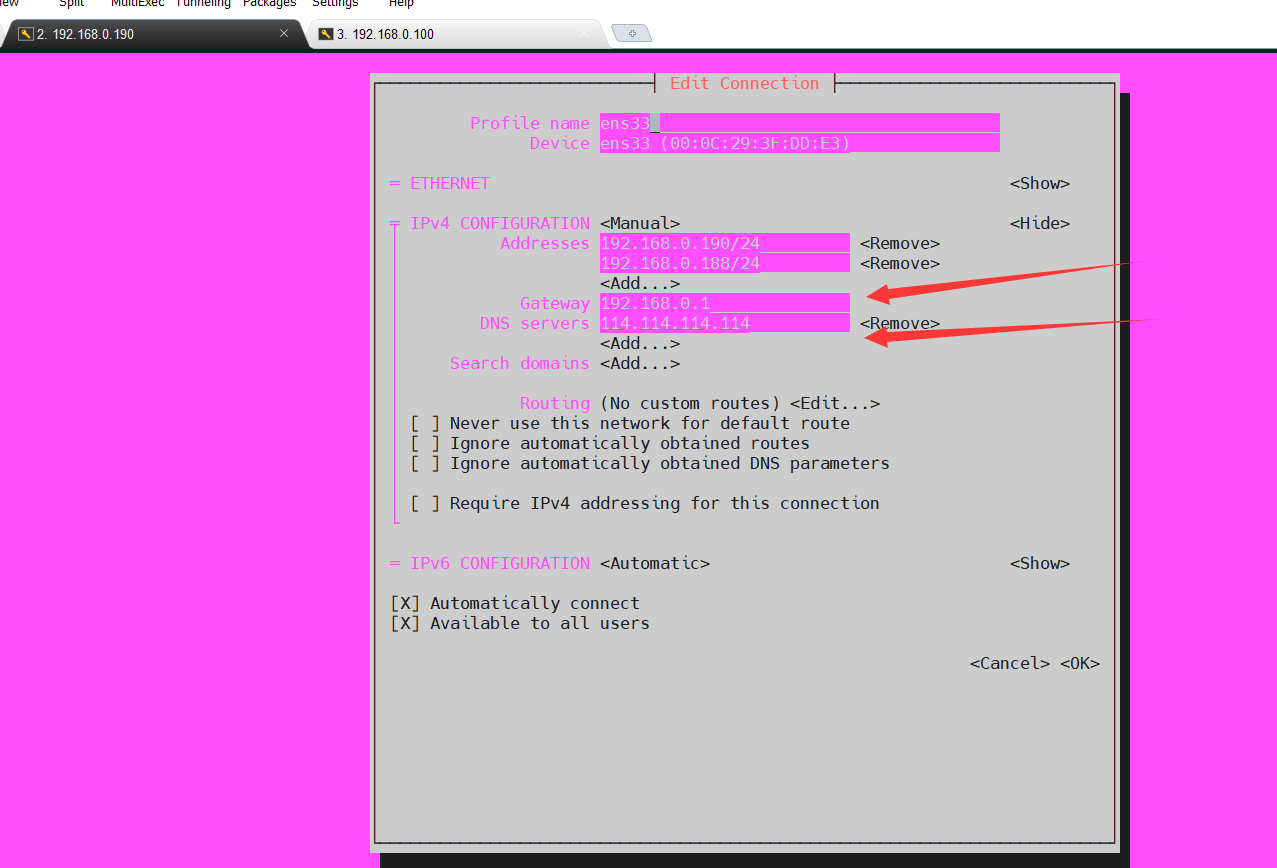Add another IPv4 address

pos(640,283)
